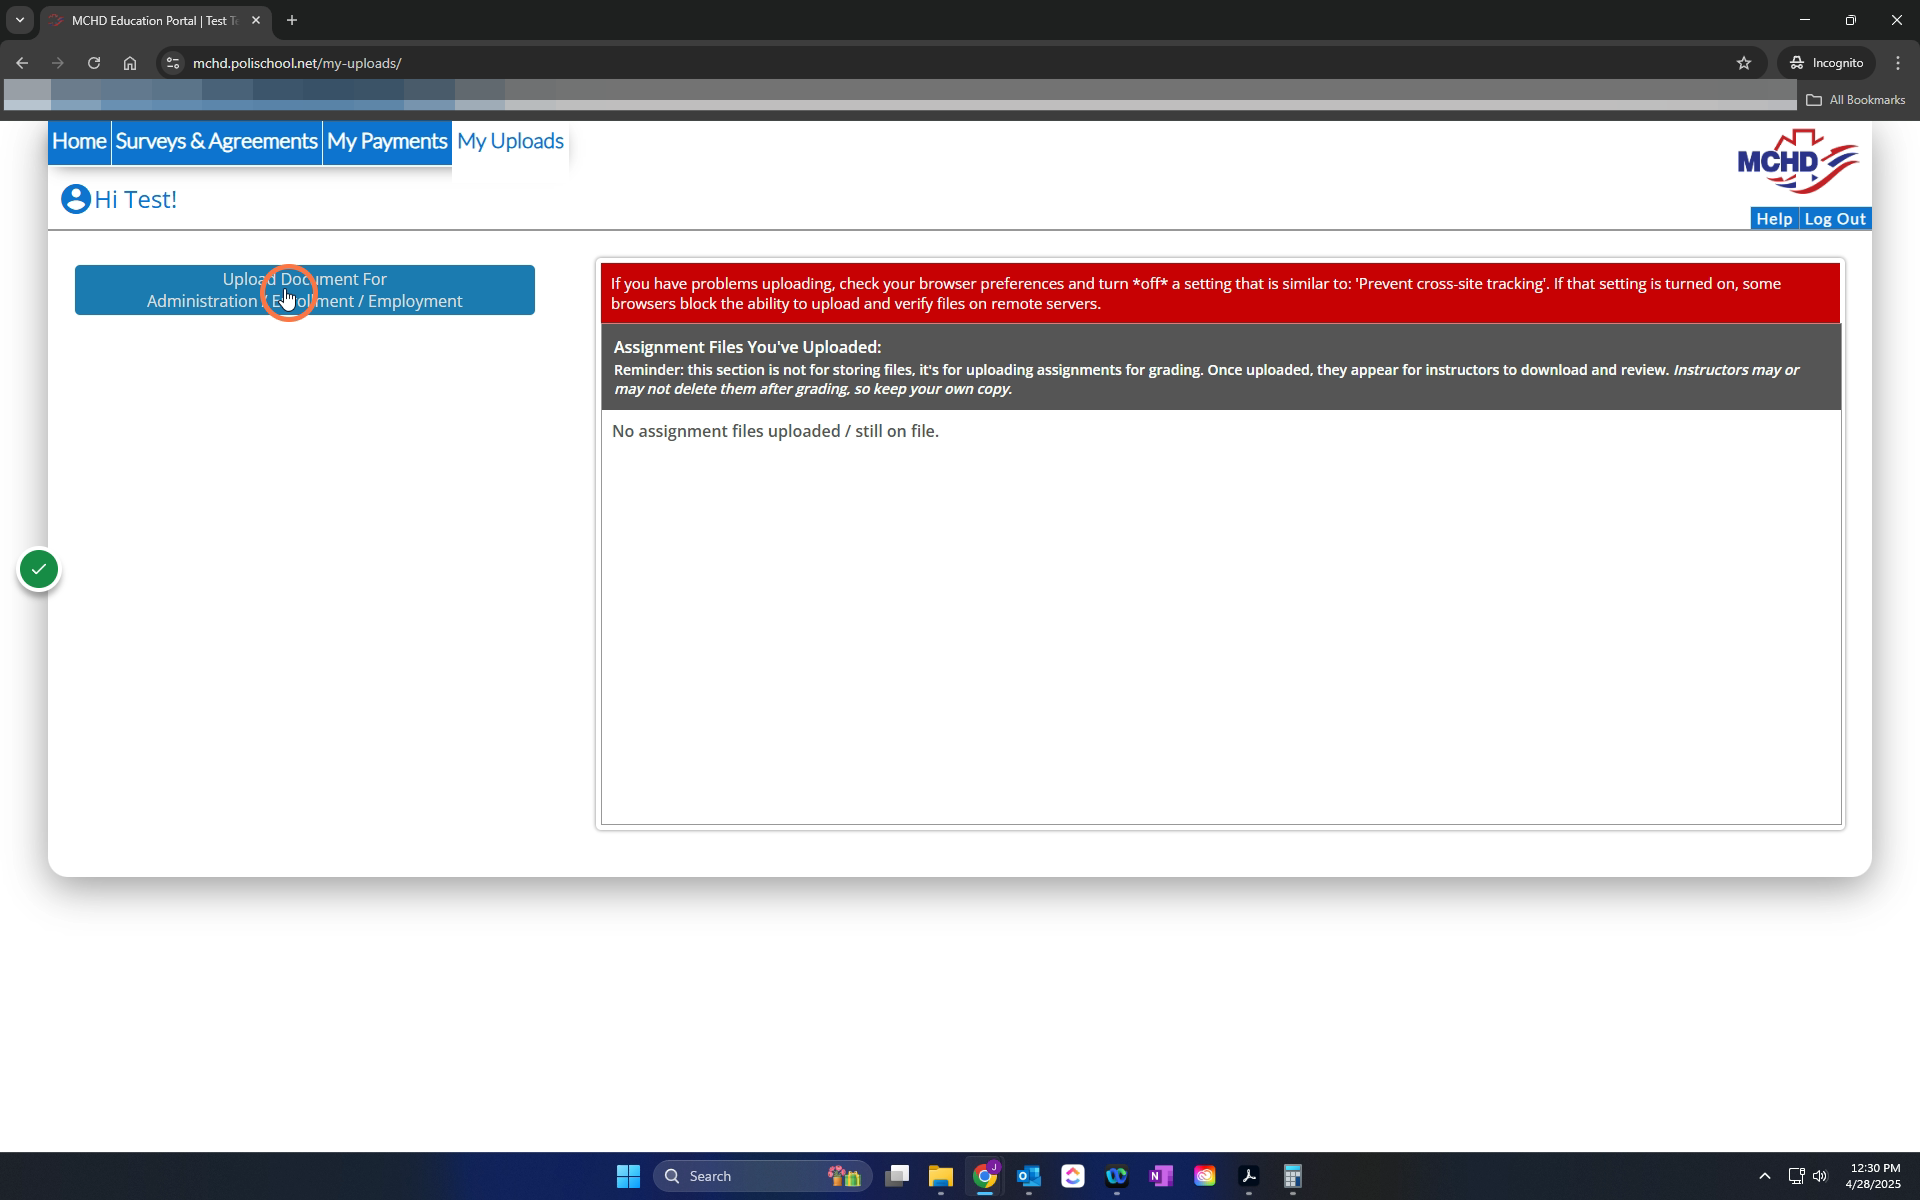Open the clock and date panel
This screenshot has height=1200, width=1920.
1874,1176
